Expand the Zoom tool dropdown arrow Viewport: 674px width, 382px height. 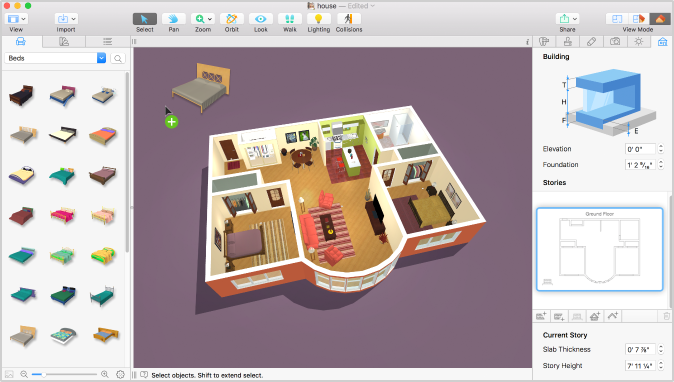point(210,19)
